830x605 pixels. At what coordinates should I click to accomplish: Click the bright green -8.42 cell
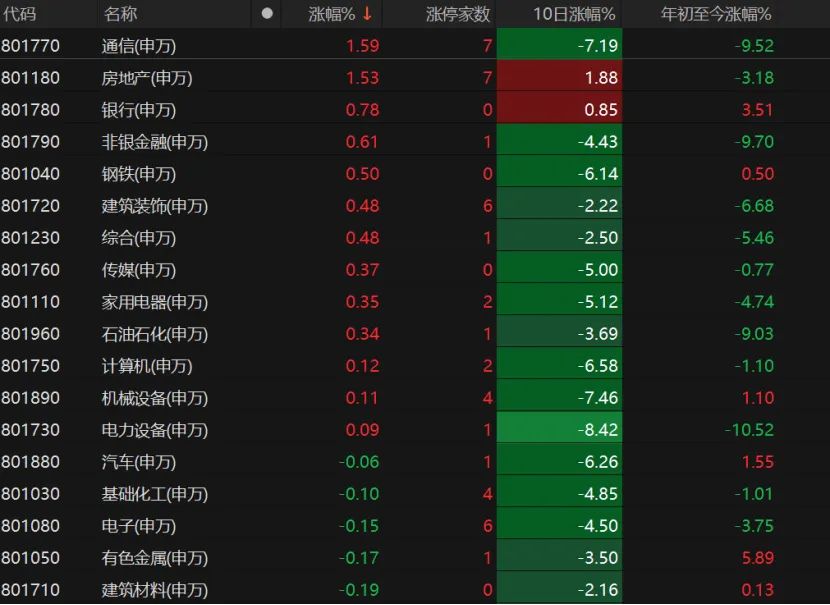[559, 430]
